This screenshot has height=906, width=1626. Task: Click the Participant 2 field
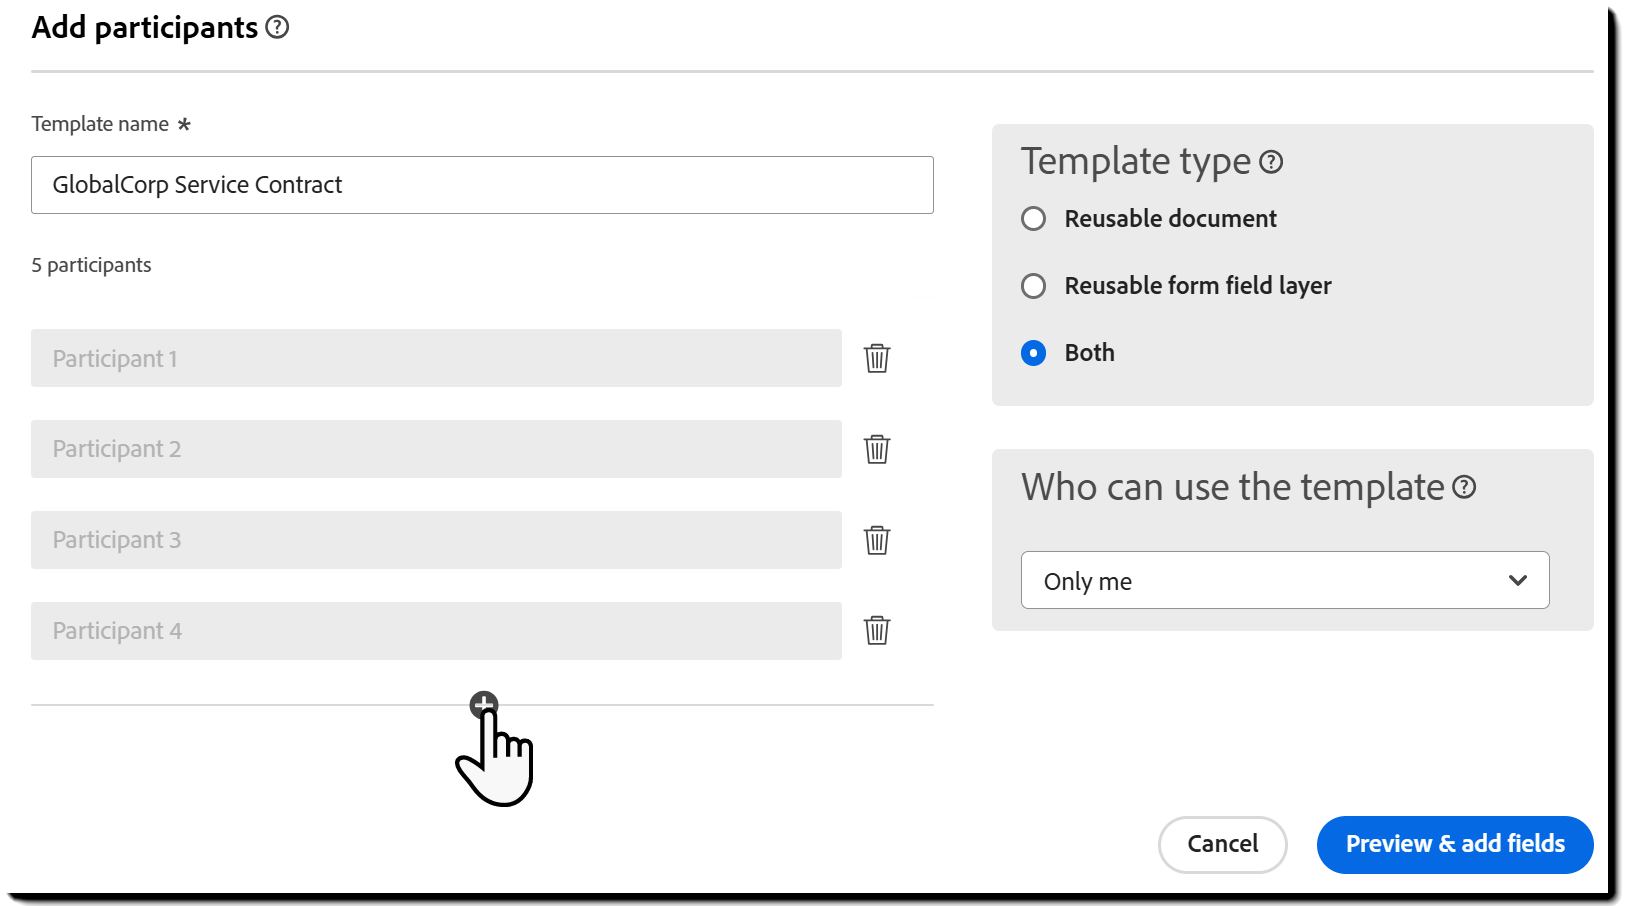pos(436,449)
